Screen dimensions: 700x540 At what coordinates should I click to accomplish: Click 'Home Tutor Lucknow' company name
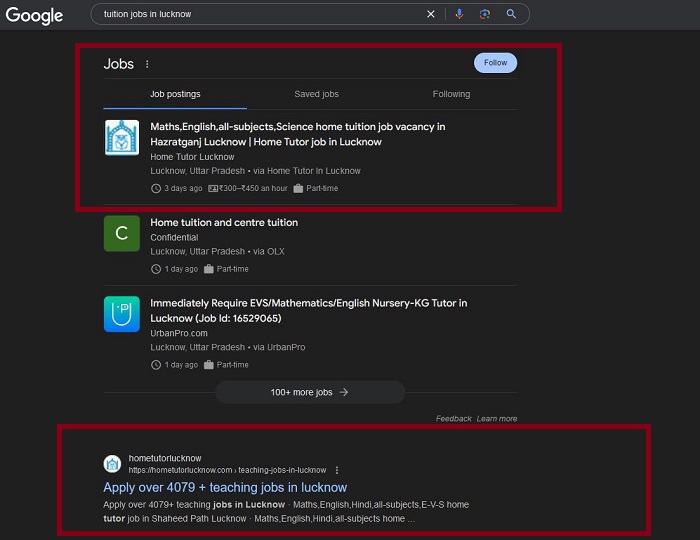click(192, 157)
